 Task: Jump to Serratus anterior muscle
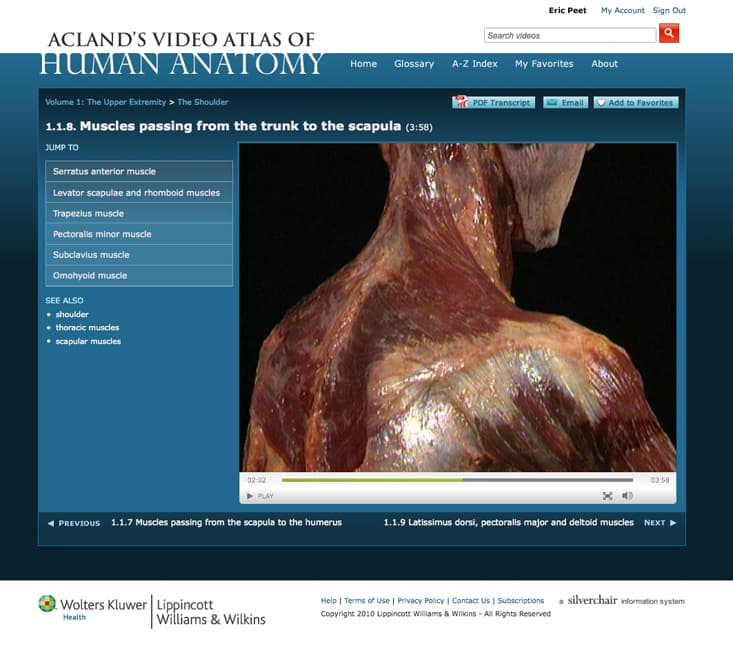[139, 171]
